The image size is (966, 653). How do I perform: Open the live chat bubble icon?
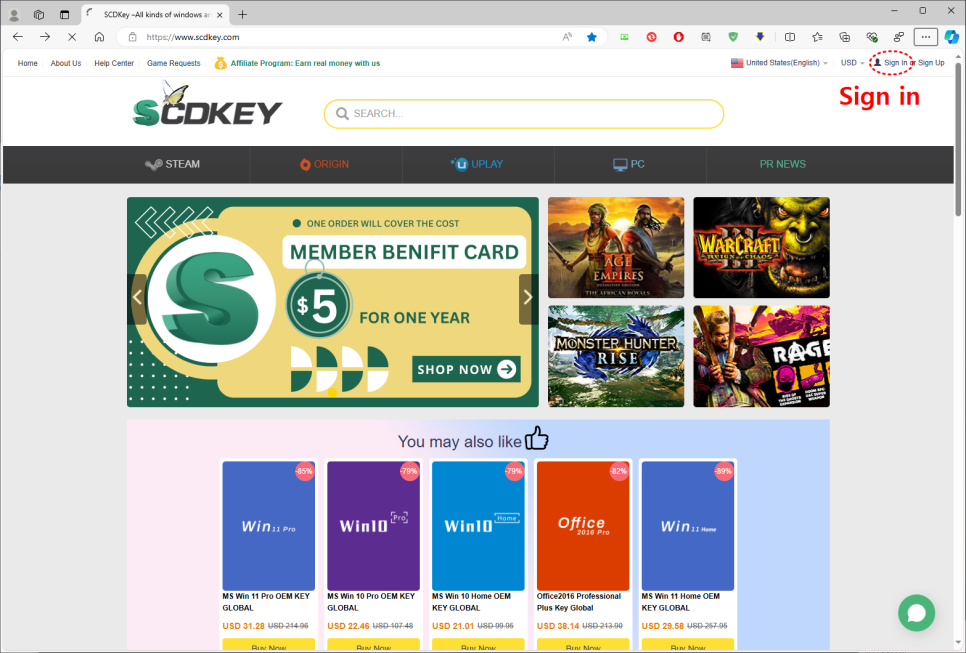[916, 612]
